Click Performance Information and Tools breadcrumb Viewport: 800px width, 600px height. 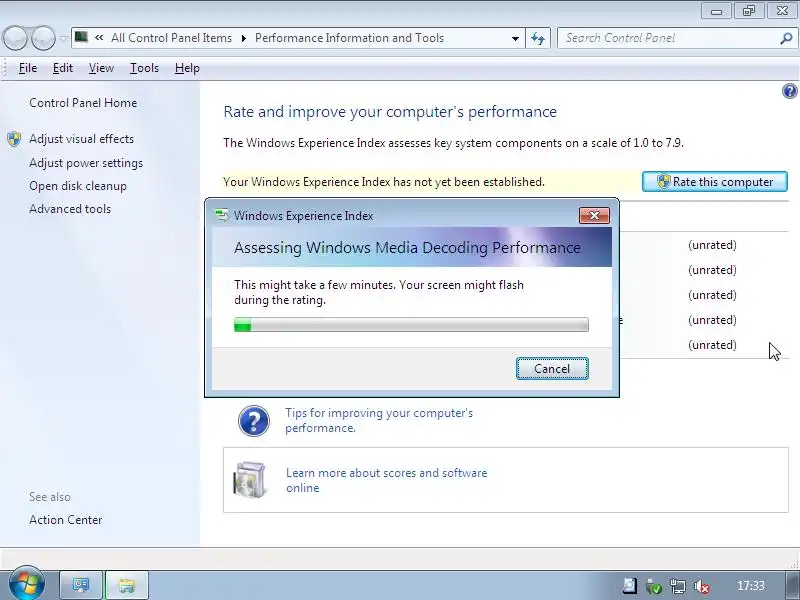(x=349, y=38)
